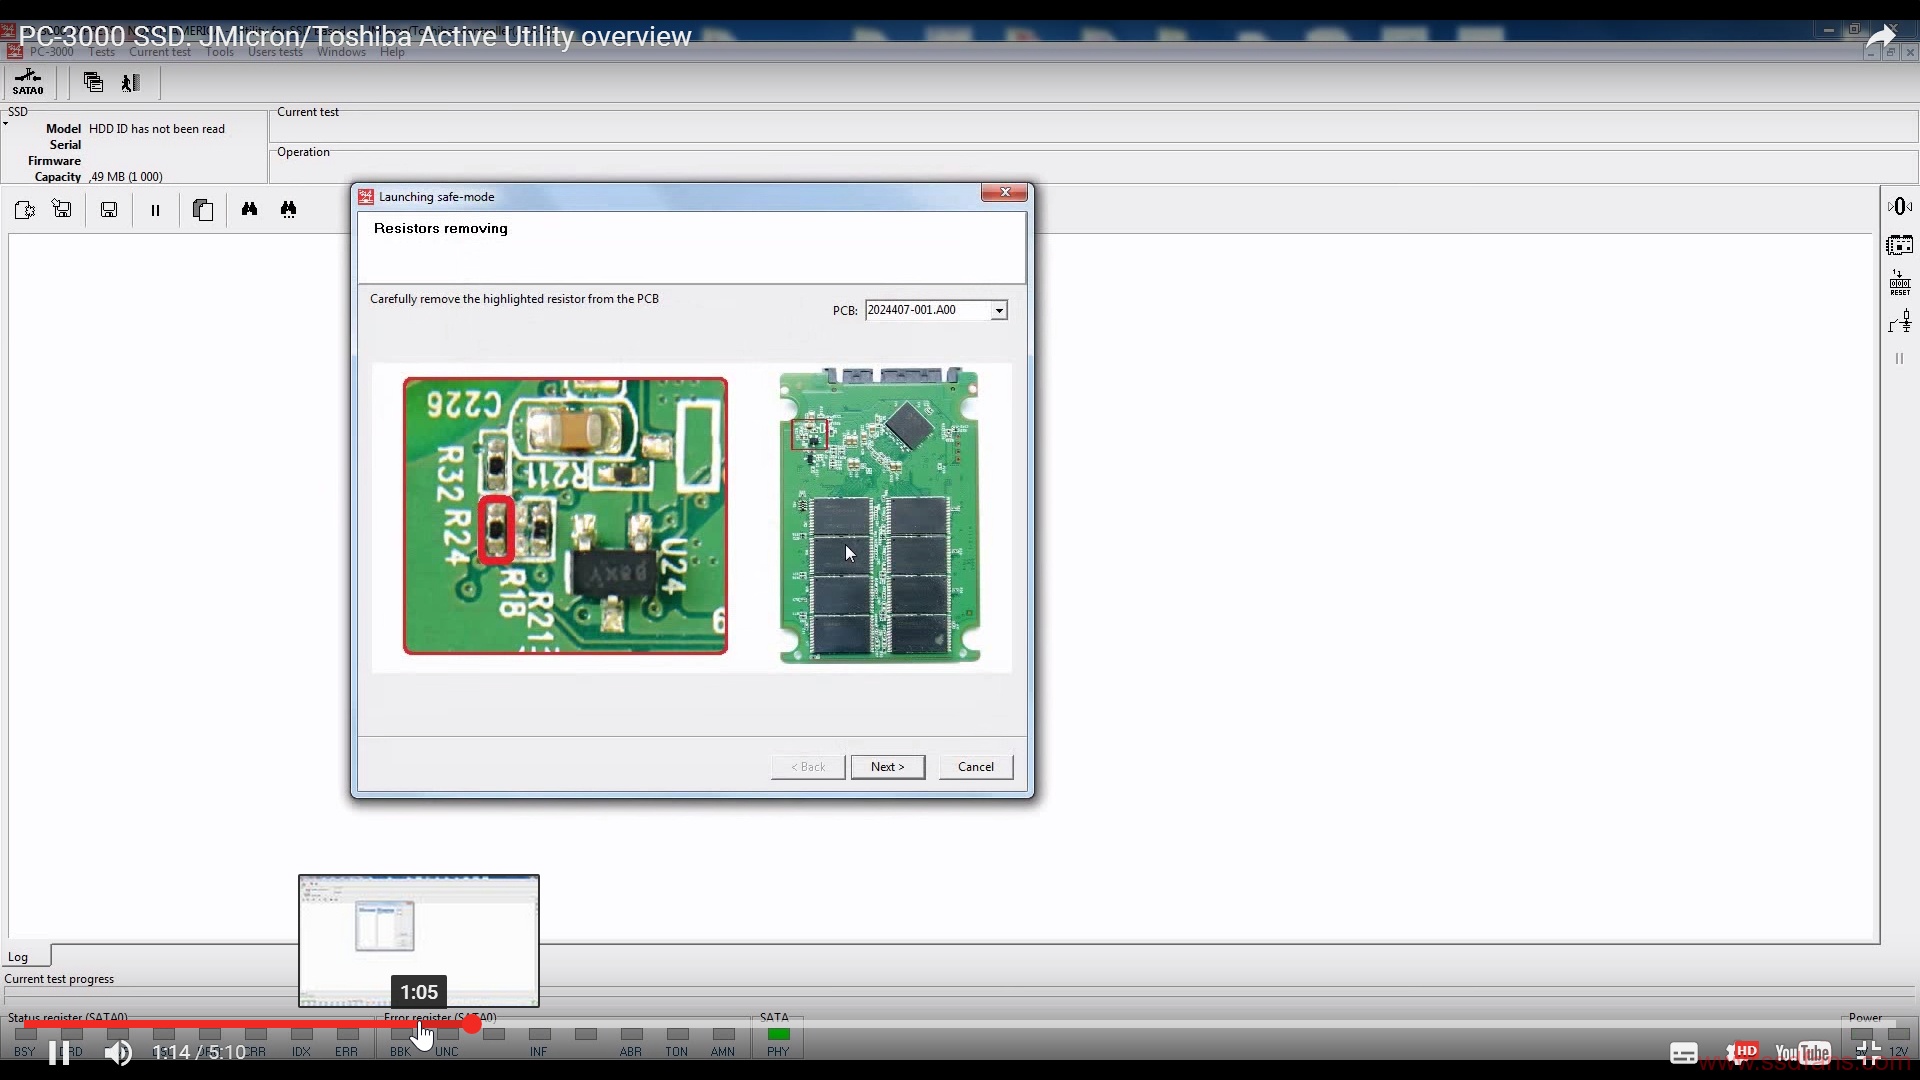The height and width of the screenshot is (1080, 1920).
Task: Click the first toolbar icon with arrow
Action: 24,209
